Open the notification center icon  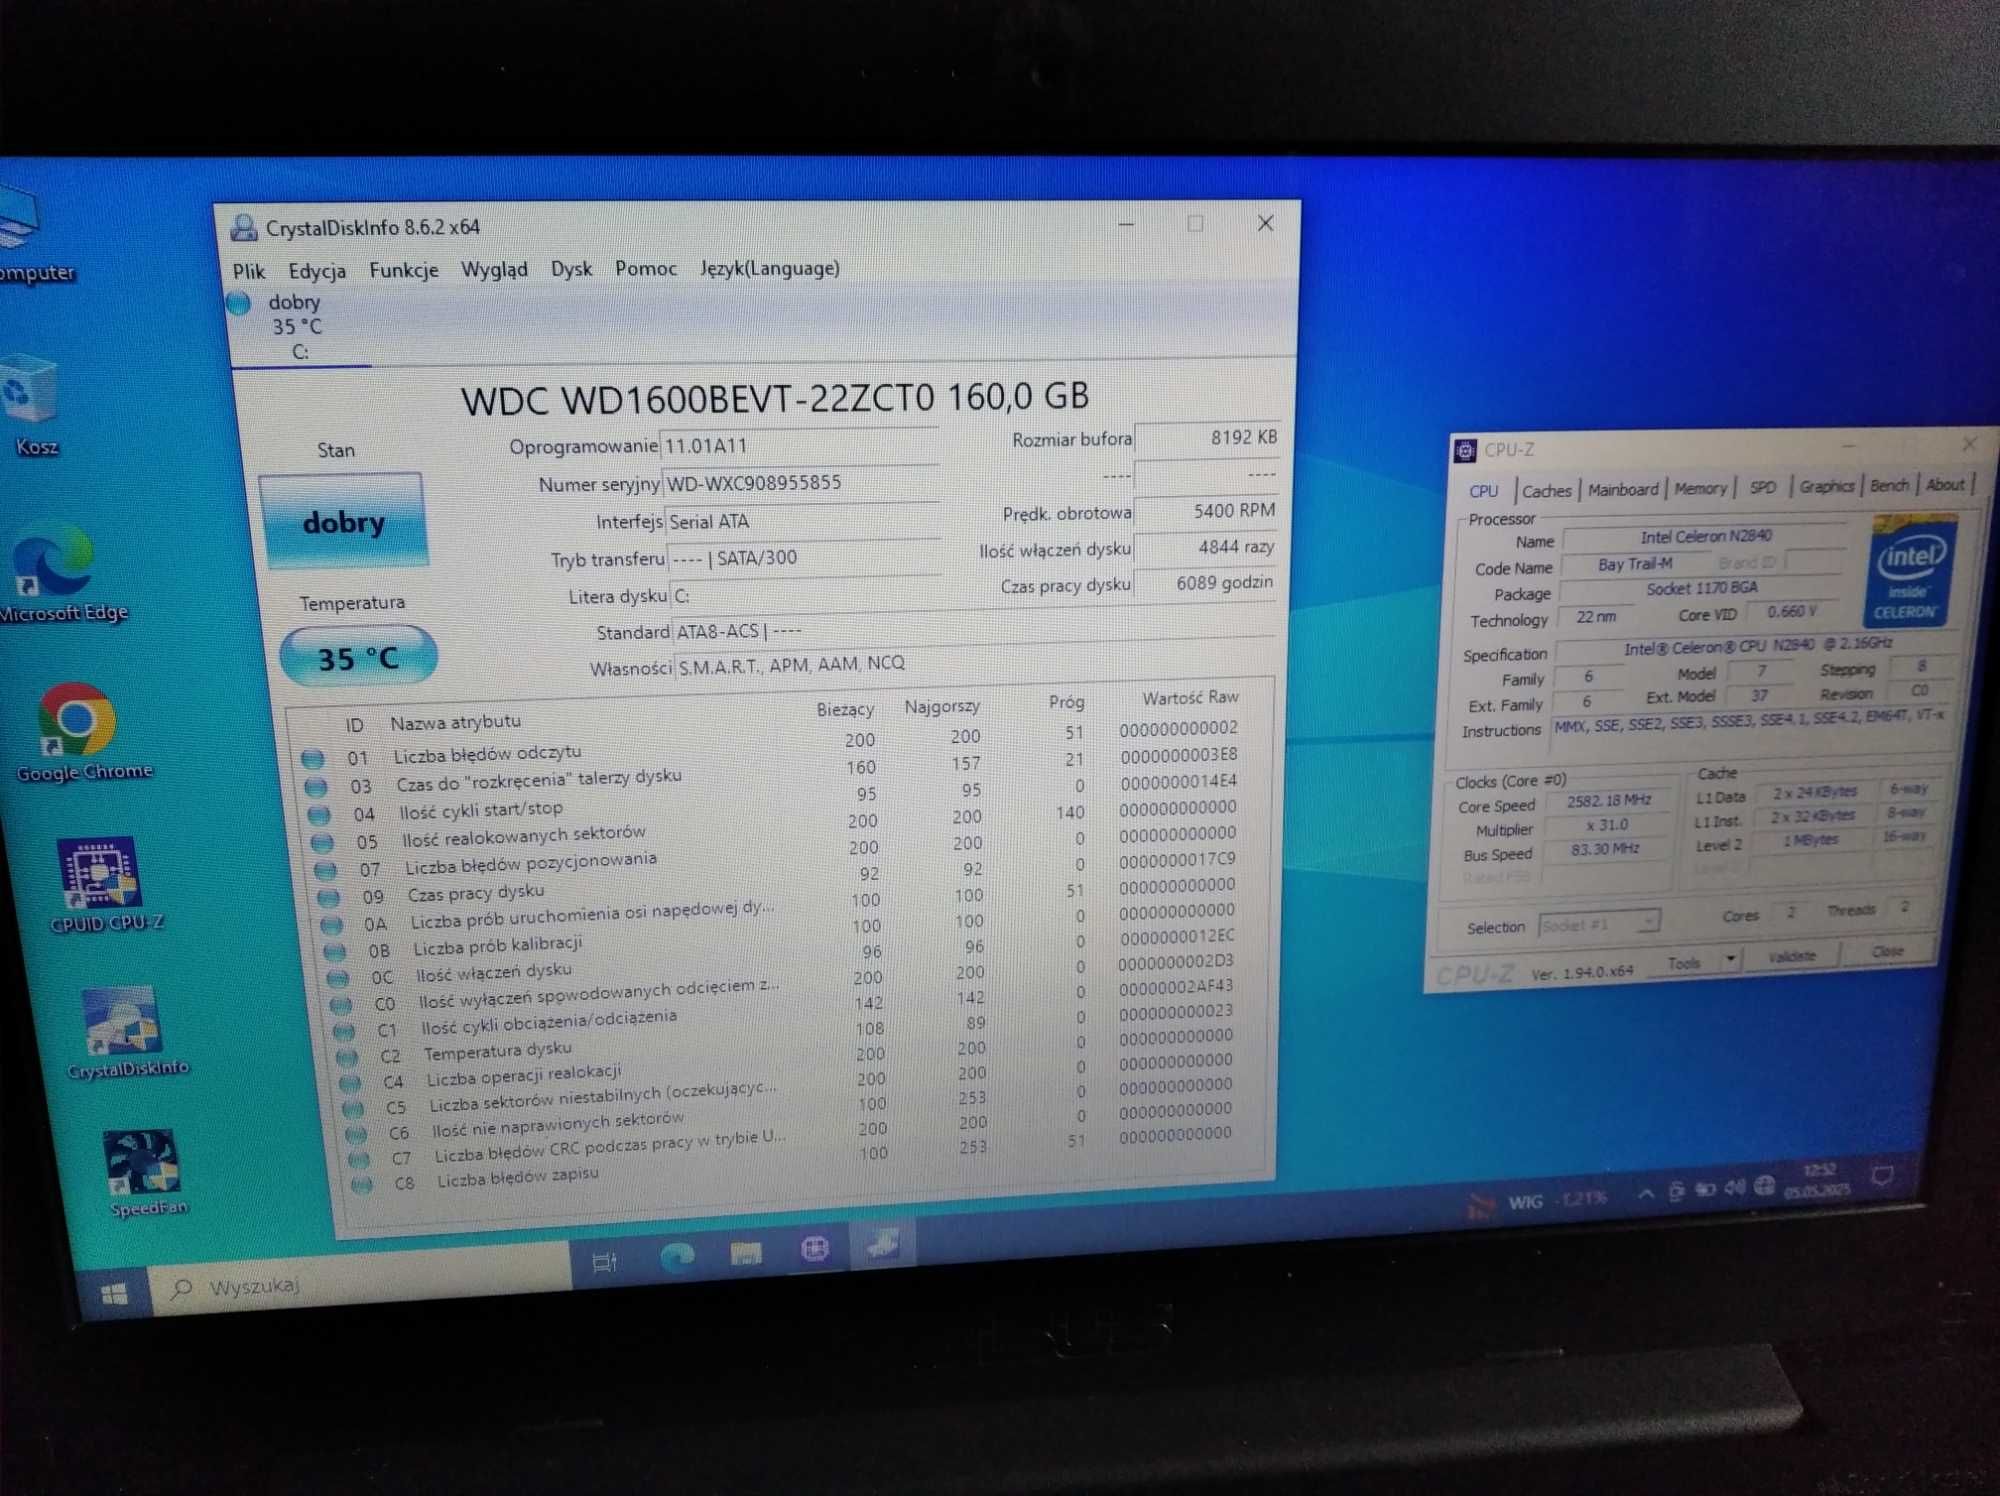point(1882,1177)
